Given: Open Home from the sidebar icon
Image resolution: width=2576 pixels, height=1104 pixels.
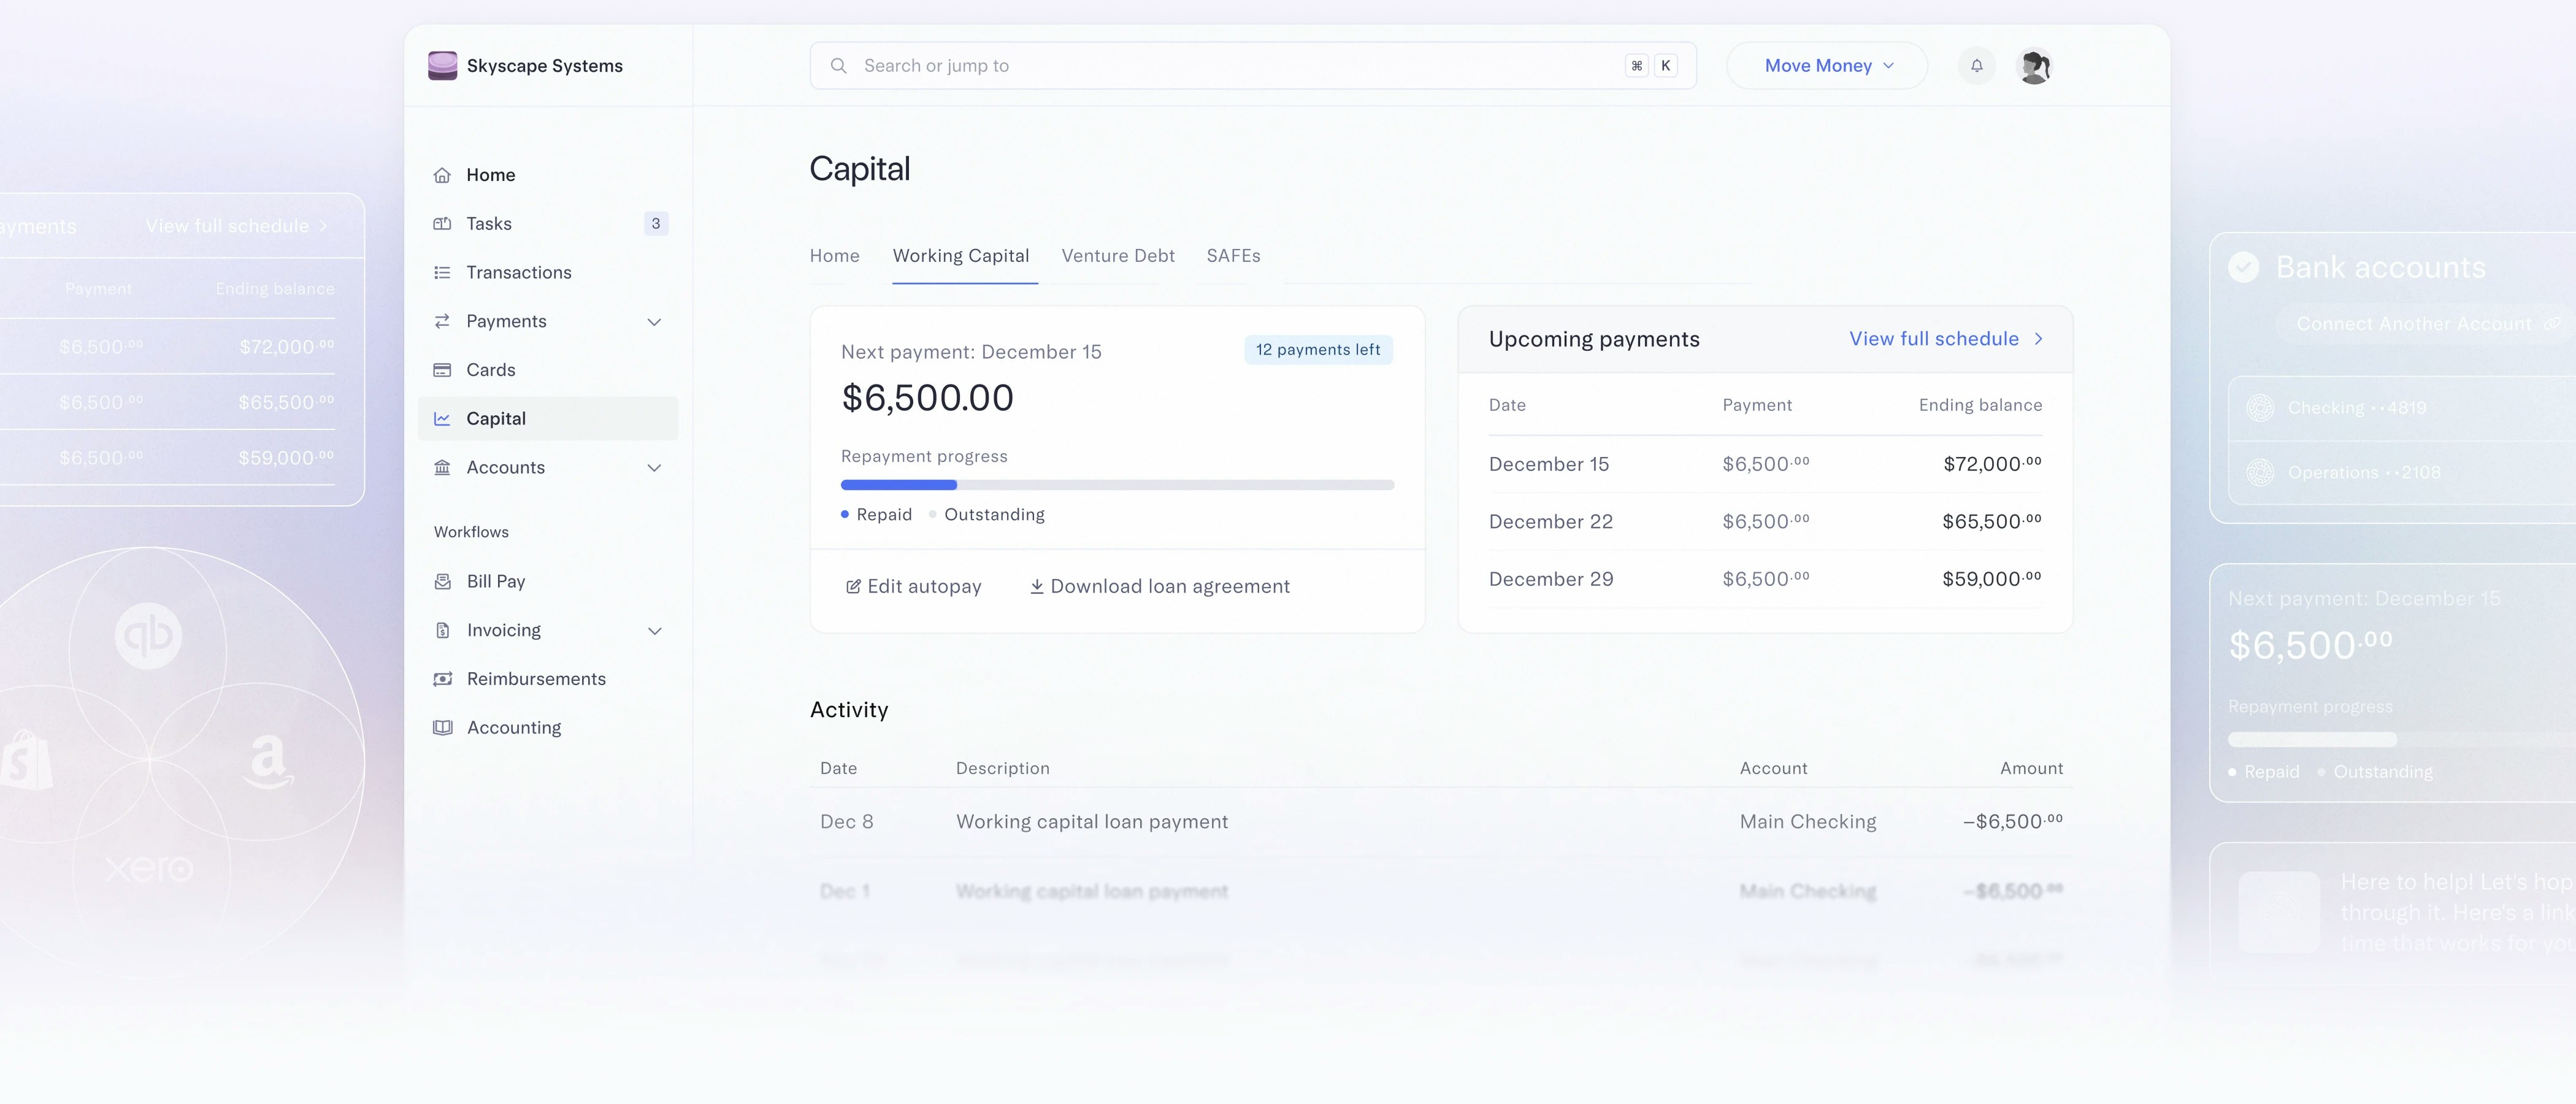Looking at the screenshot, I should (x=443, y=174).
